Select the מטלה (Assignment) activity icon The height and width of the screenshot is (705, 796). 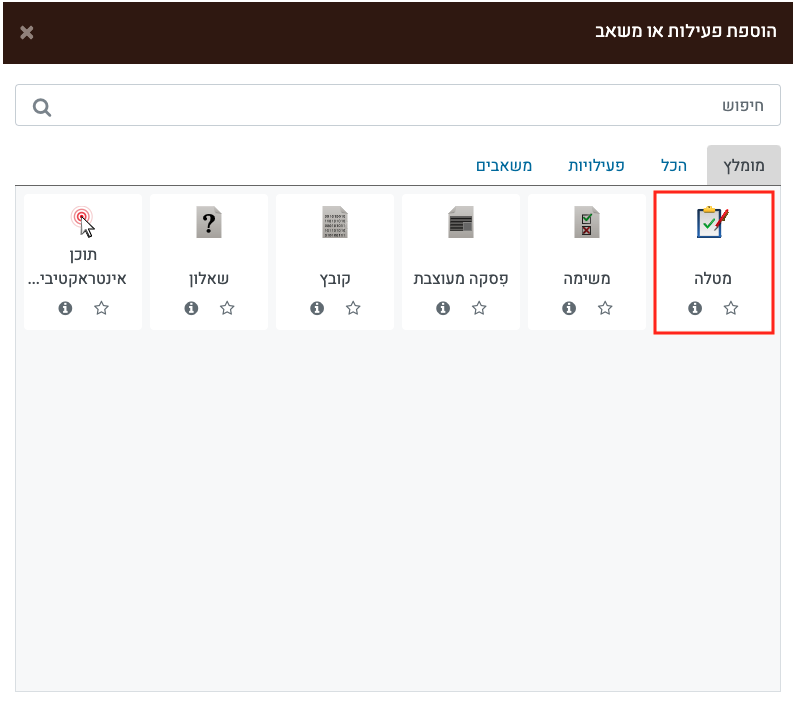tap(713, 222)
